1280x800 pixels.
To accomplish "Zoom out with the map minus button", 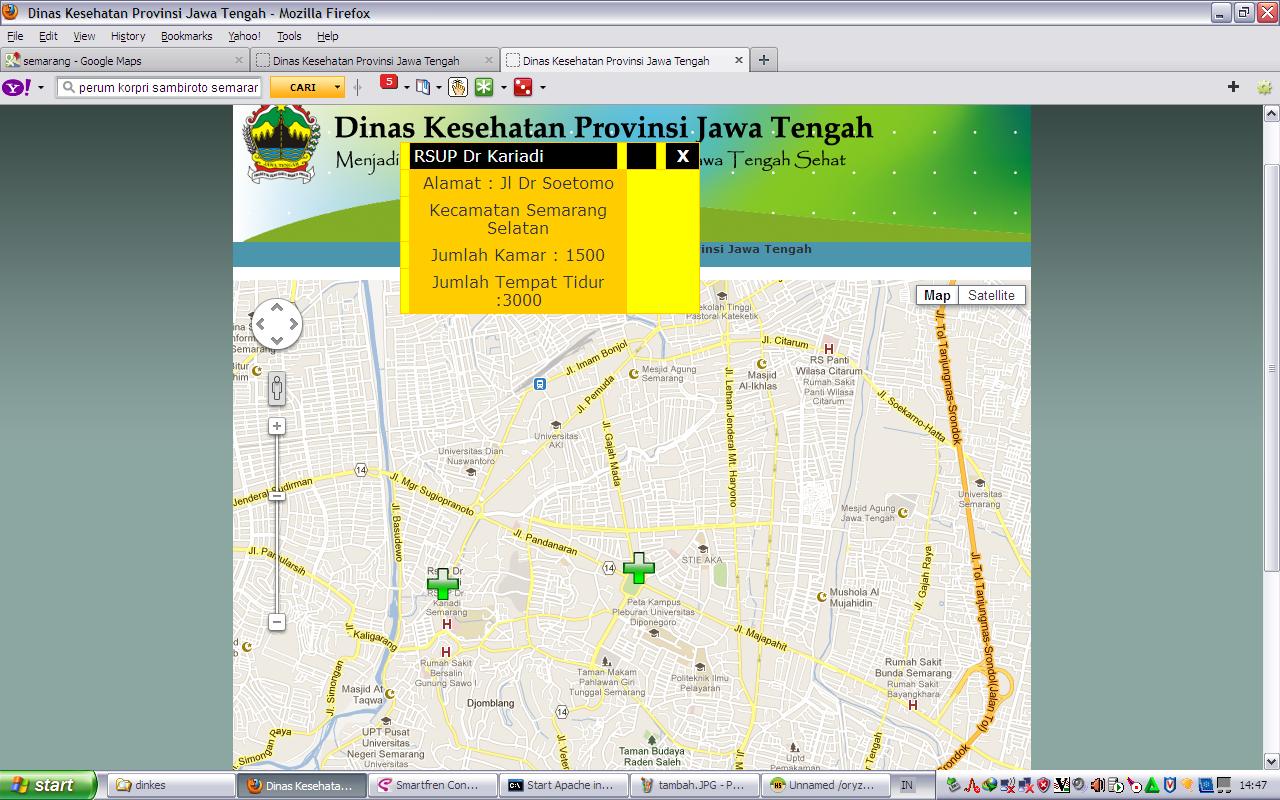I will (x=277, y=622).
